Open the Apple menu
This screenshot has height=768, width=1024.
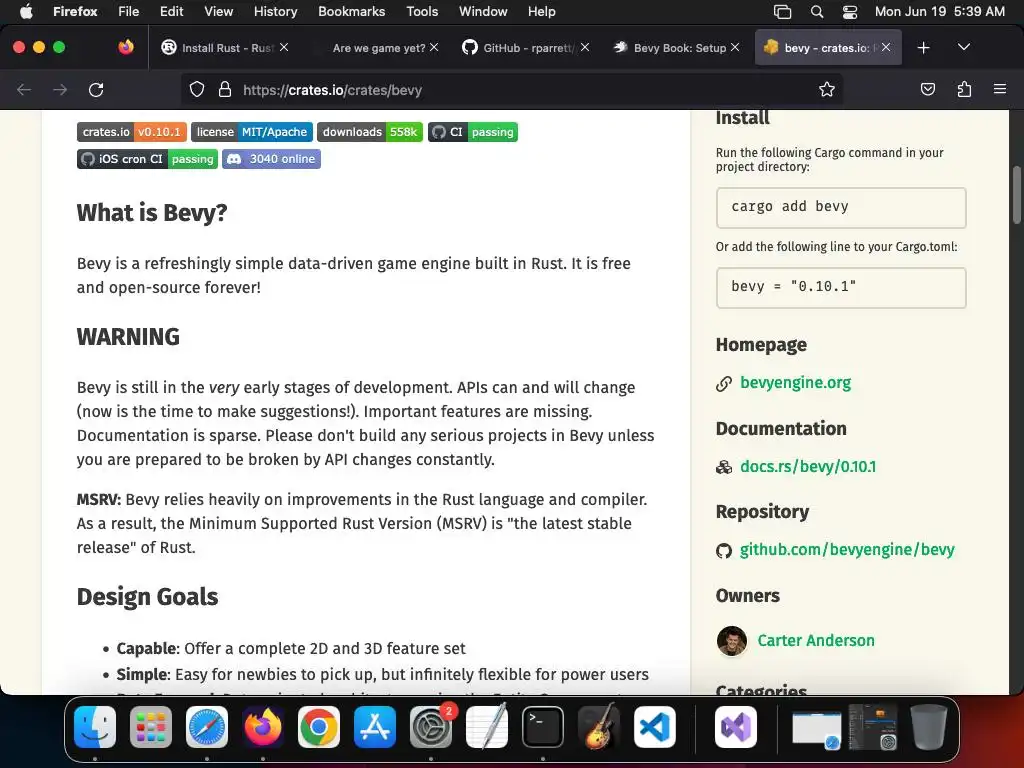(26, 12)
